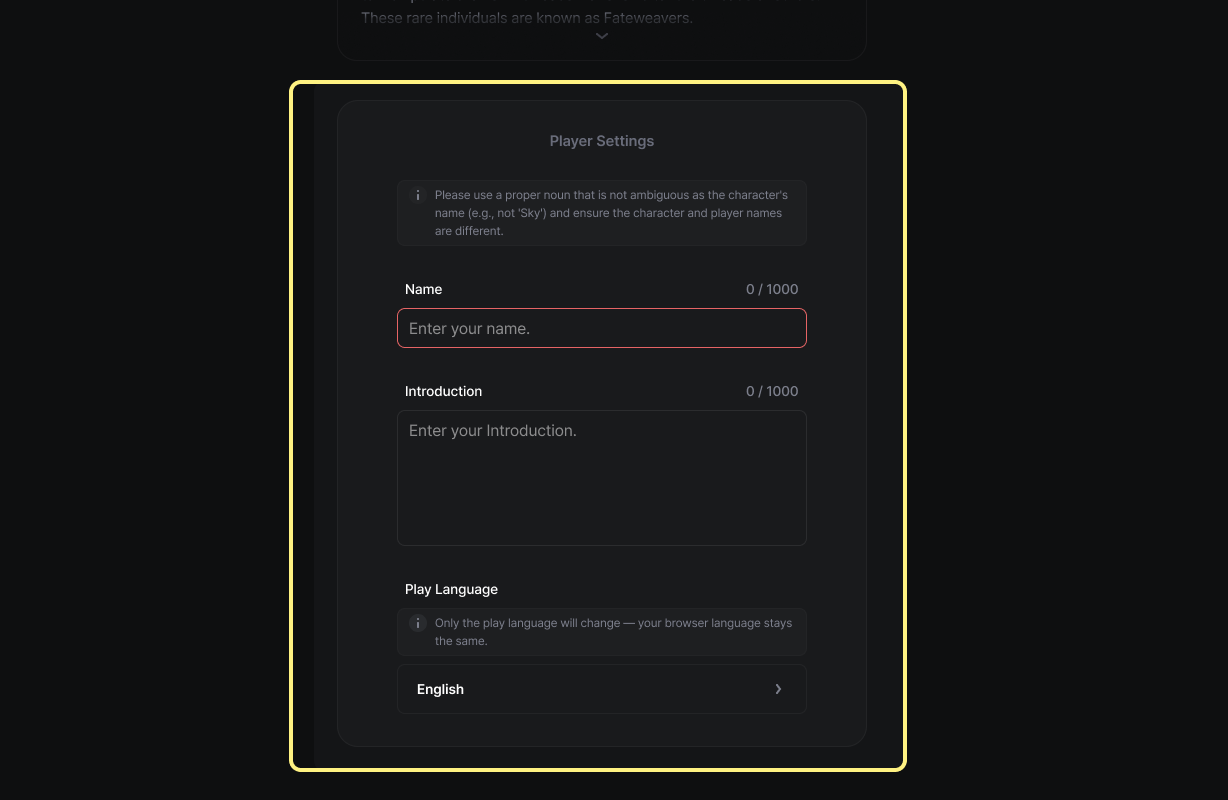
Task: Click the 'Only the play language will change' note
Action: [612, 632]
